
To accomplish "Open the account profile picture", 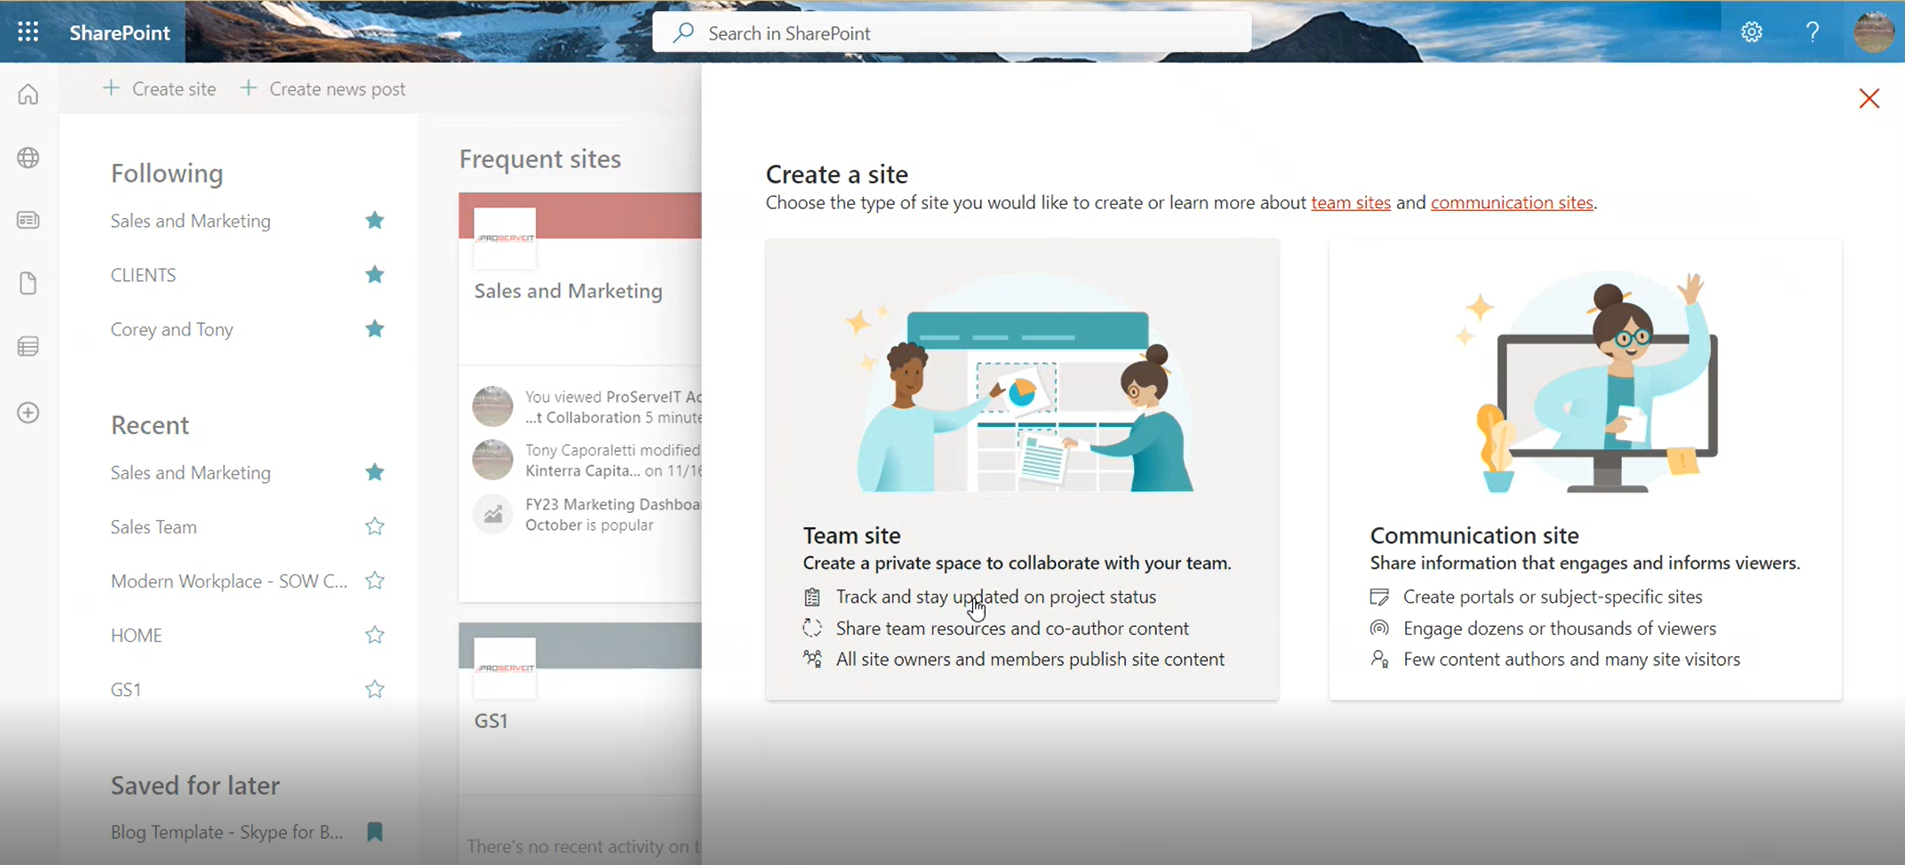I will click(x=1873, y=32).
